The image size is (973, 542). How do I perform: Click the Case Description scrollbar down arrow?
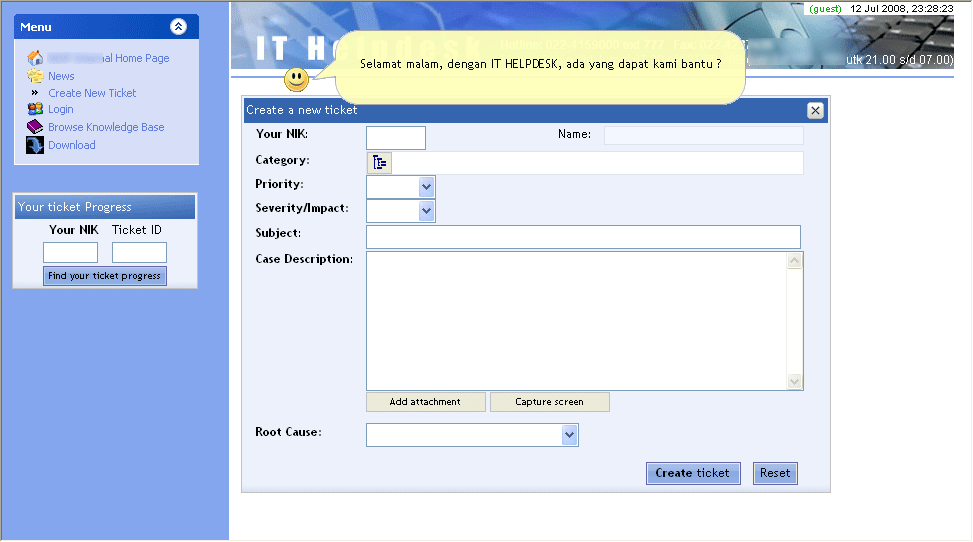pyautogui.click(x=795, y=381)
